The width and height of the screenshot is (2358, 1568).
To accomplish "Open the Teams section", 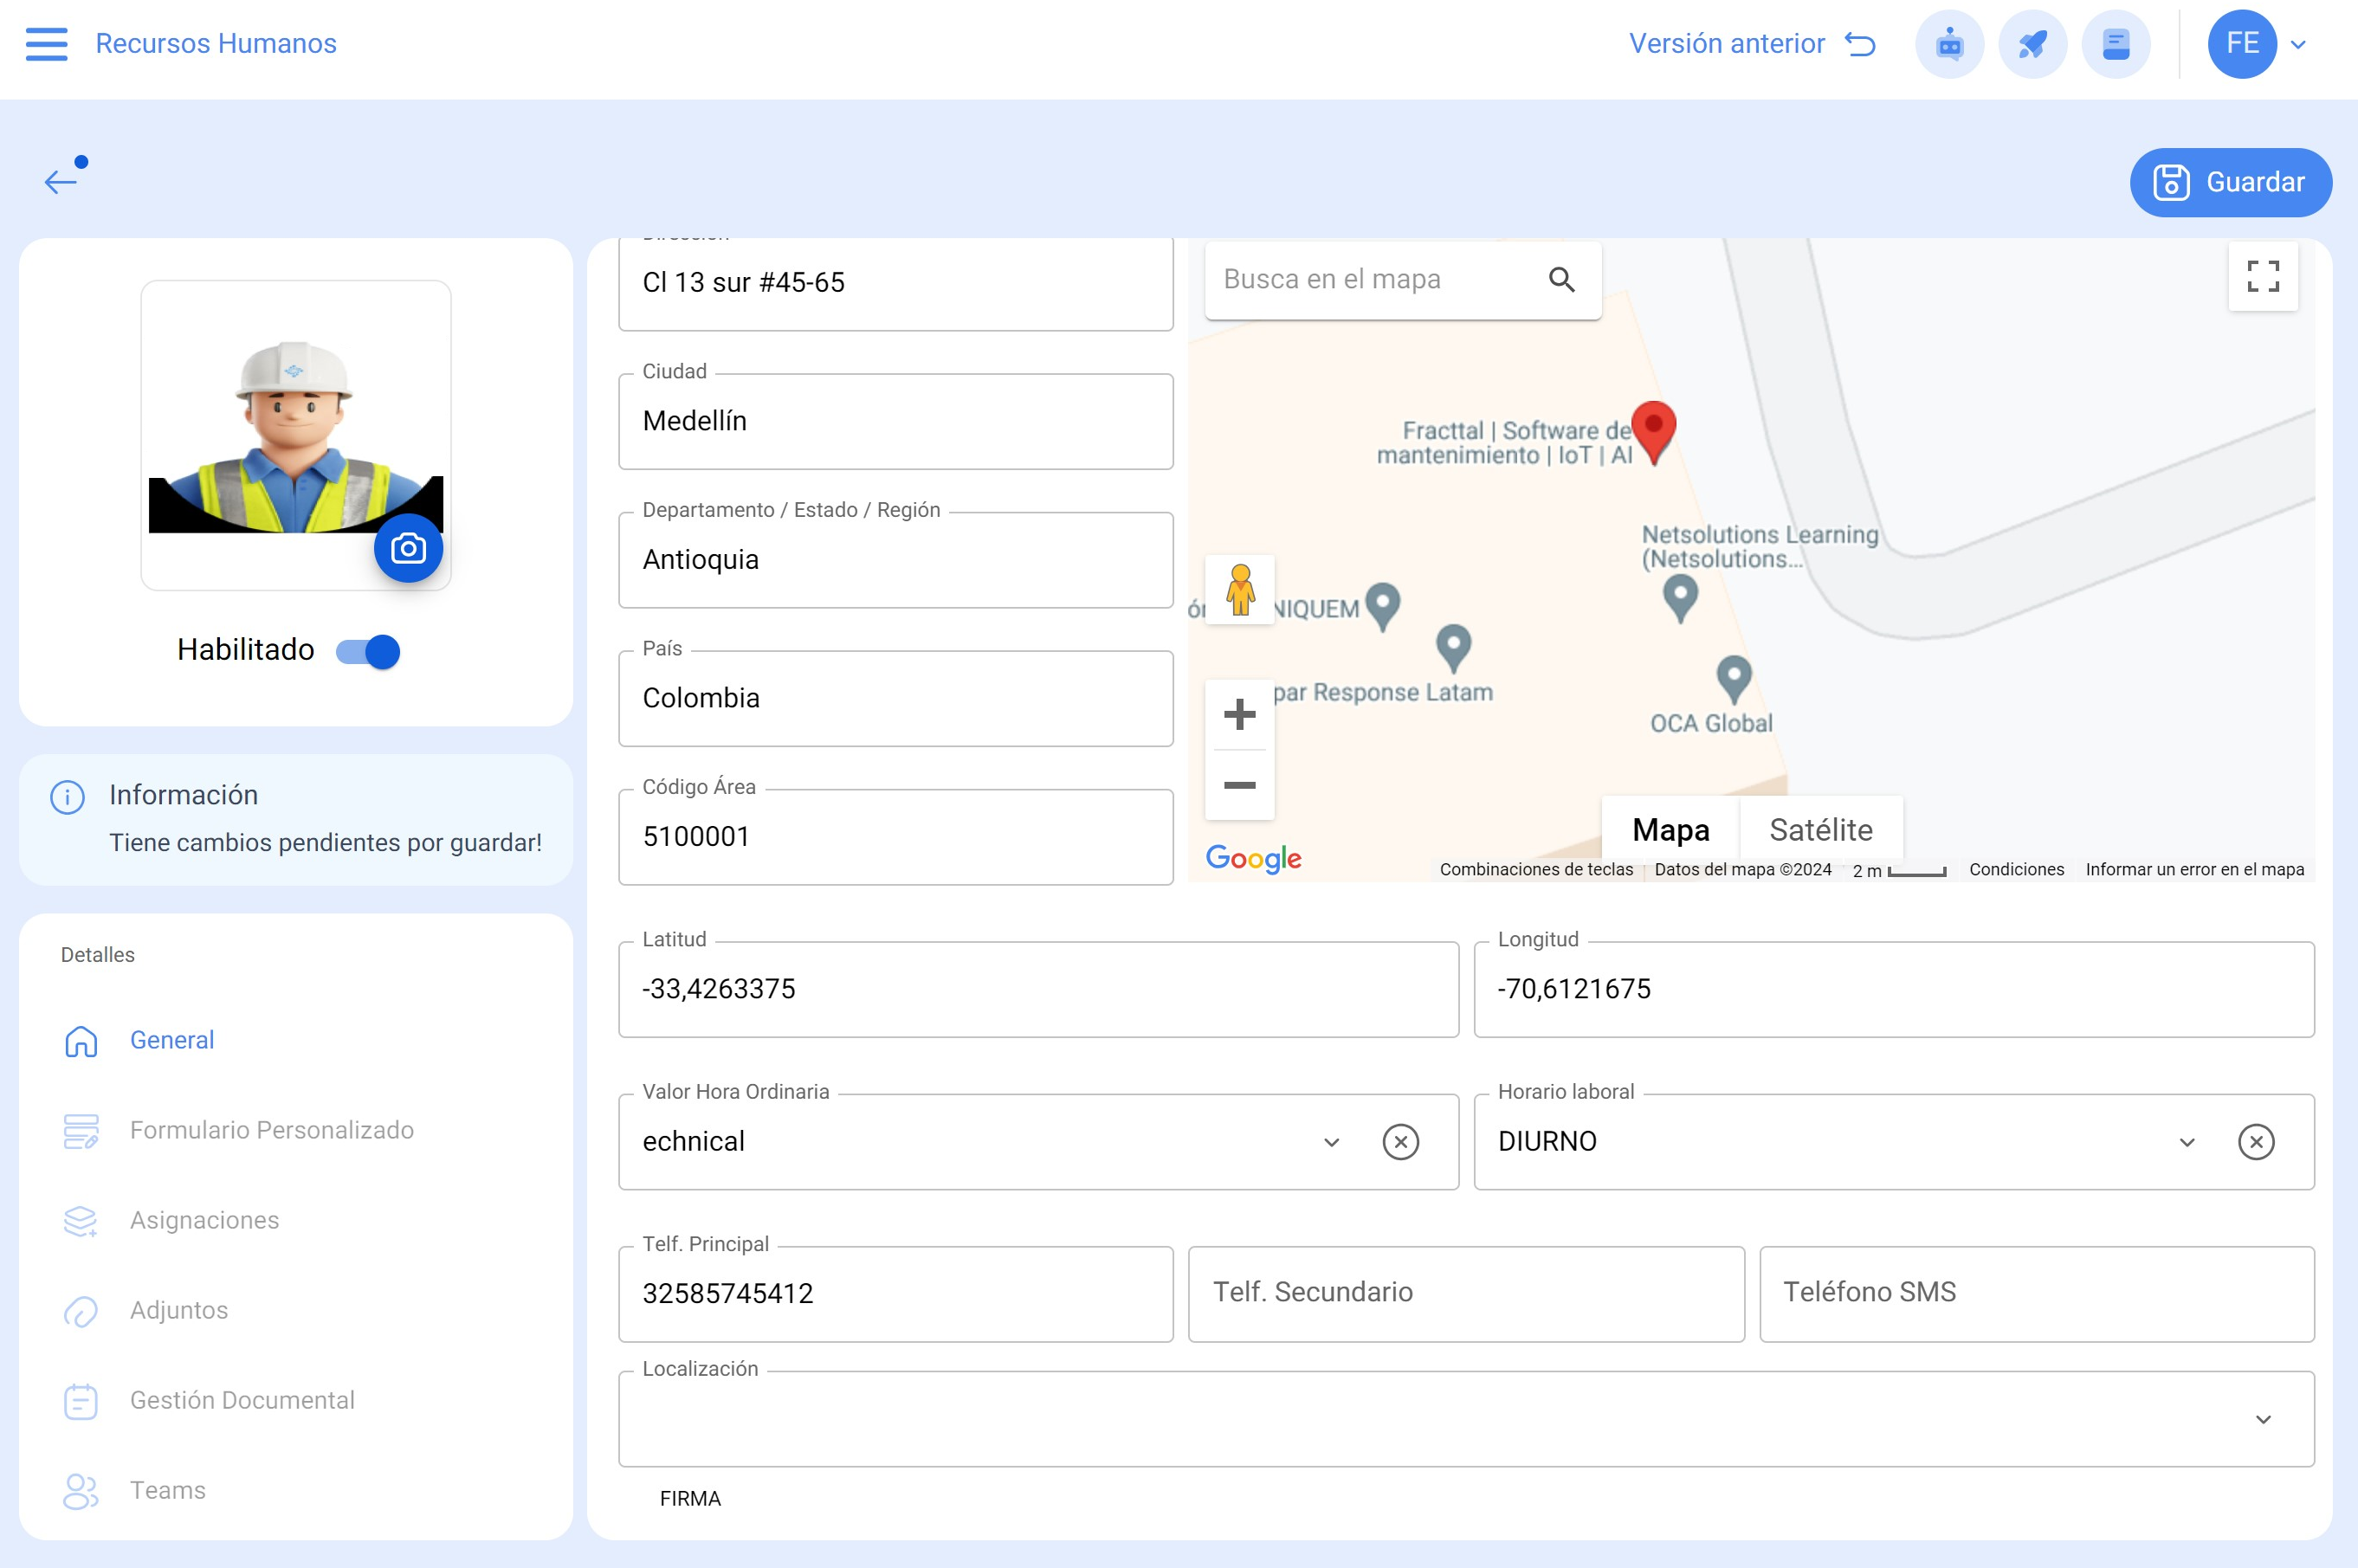I will (x=133, y=1490).
